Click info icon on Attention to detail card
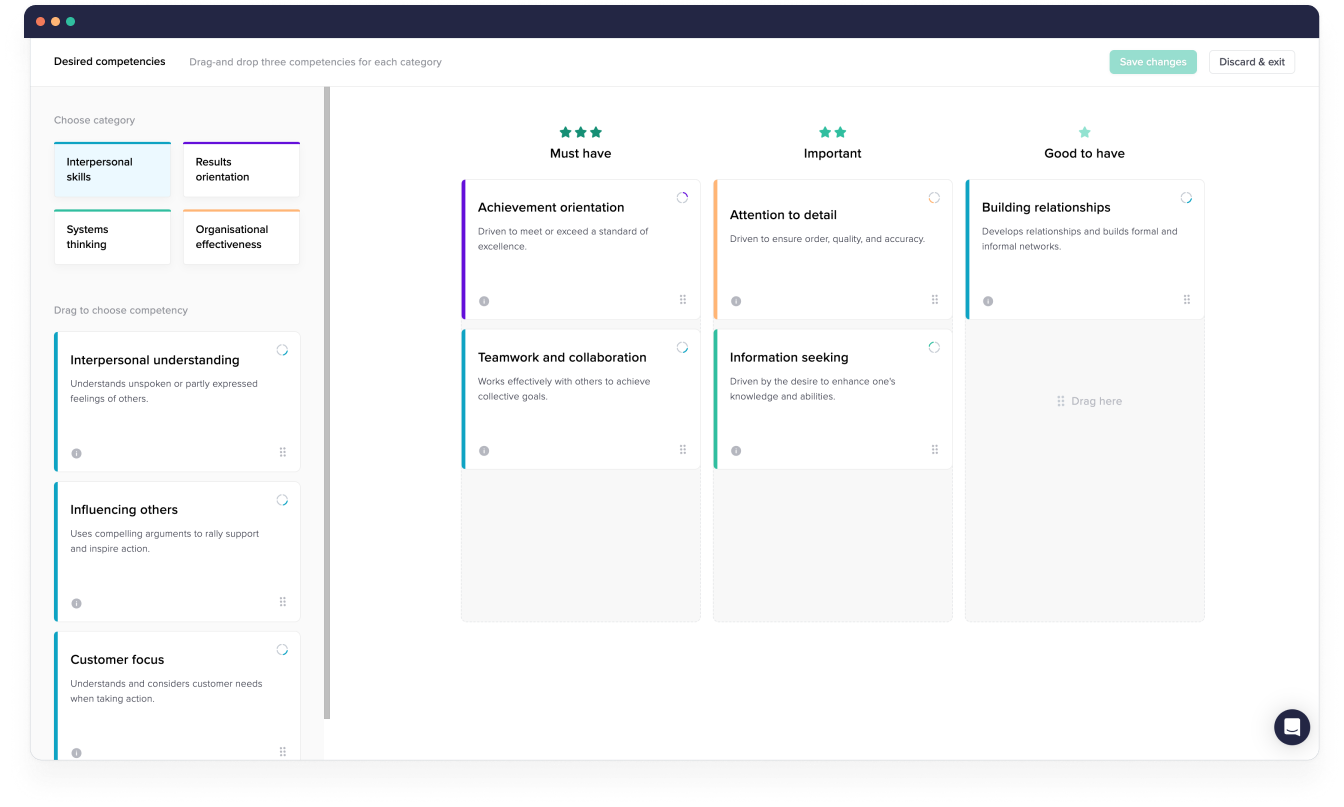Screen dimensions: 1344x807 pyautogui.click(x=736, y=301)
